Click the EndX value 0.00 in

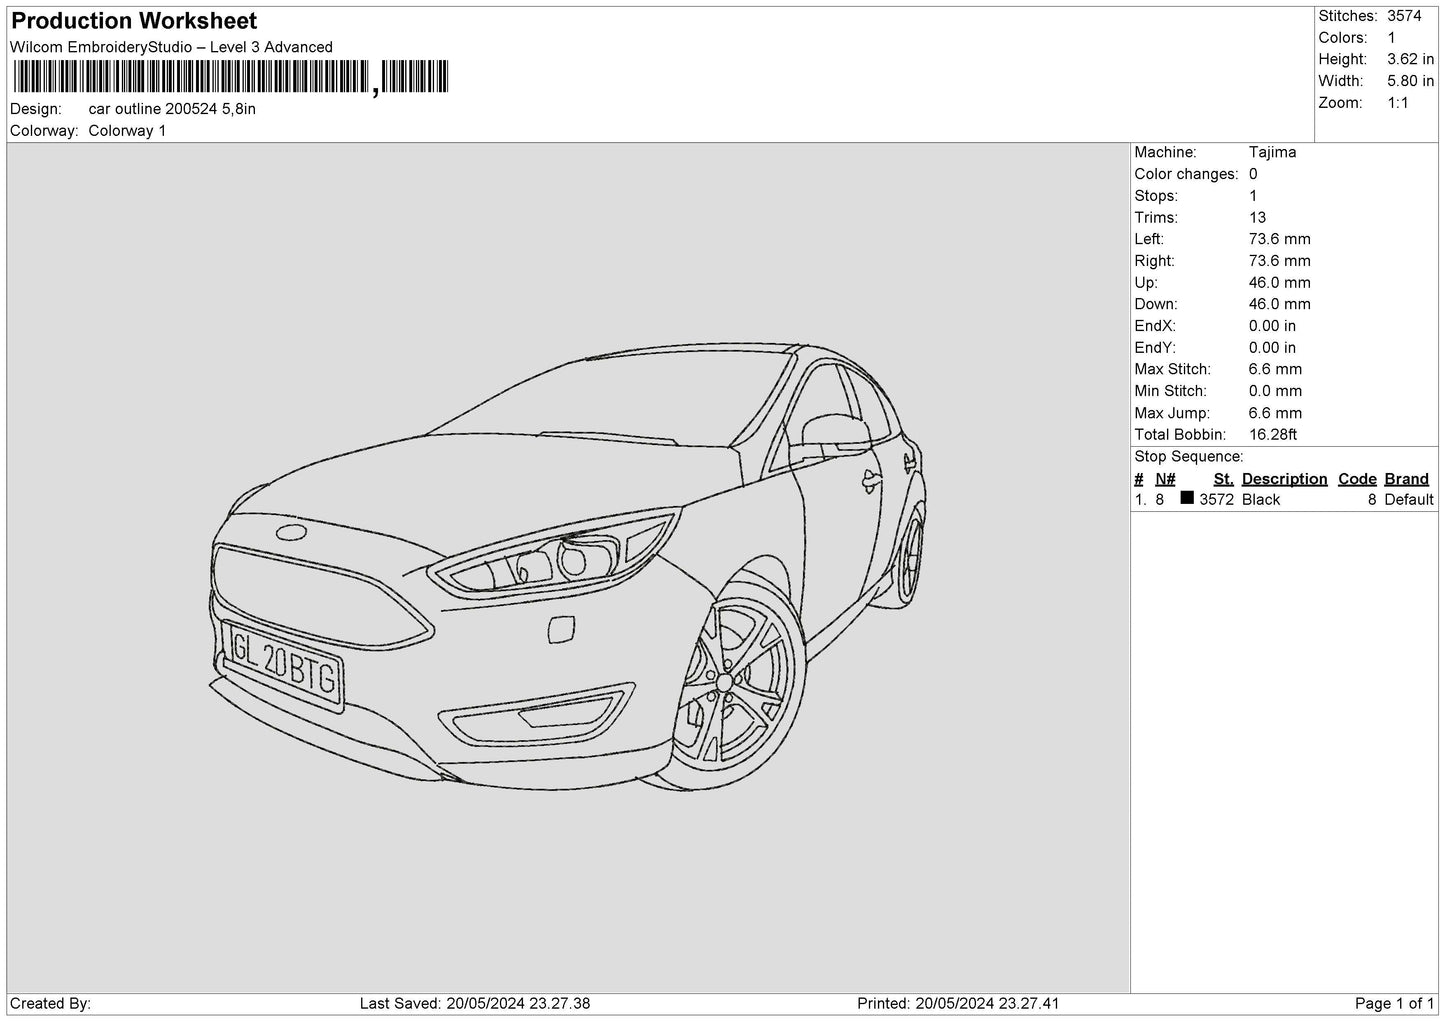[1272, 326]
